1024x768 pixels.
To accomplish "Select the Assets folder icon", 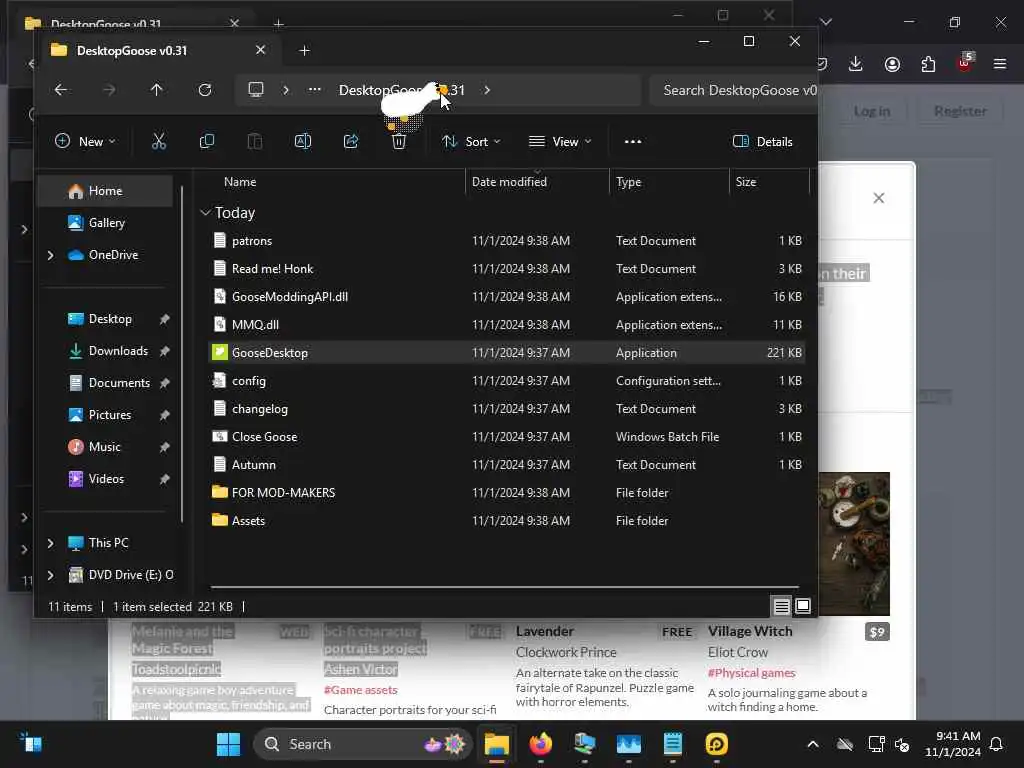I will point(220,520).
